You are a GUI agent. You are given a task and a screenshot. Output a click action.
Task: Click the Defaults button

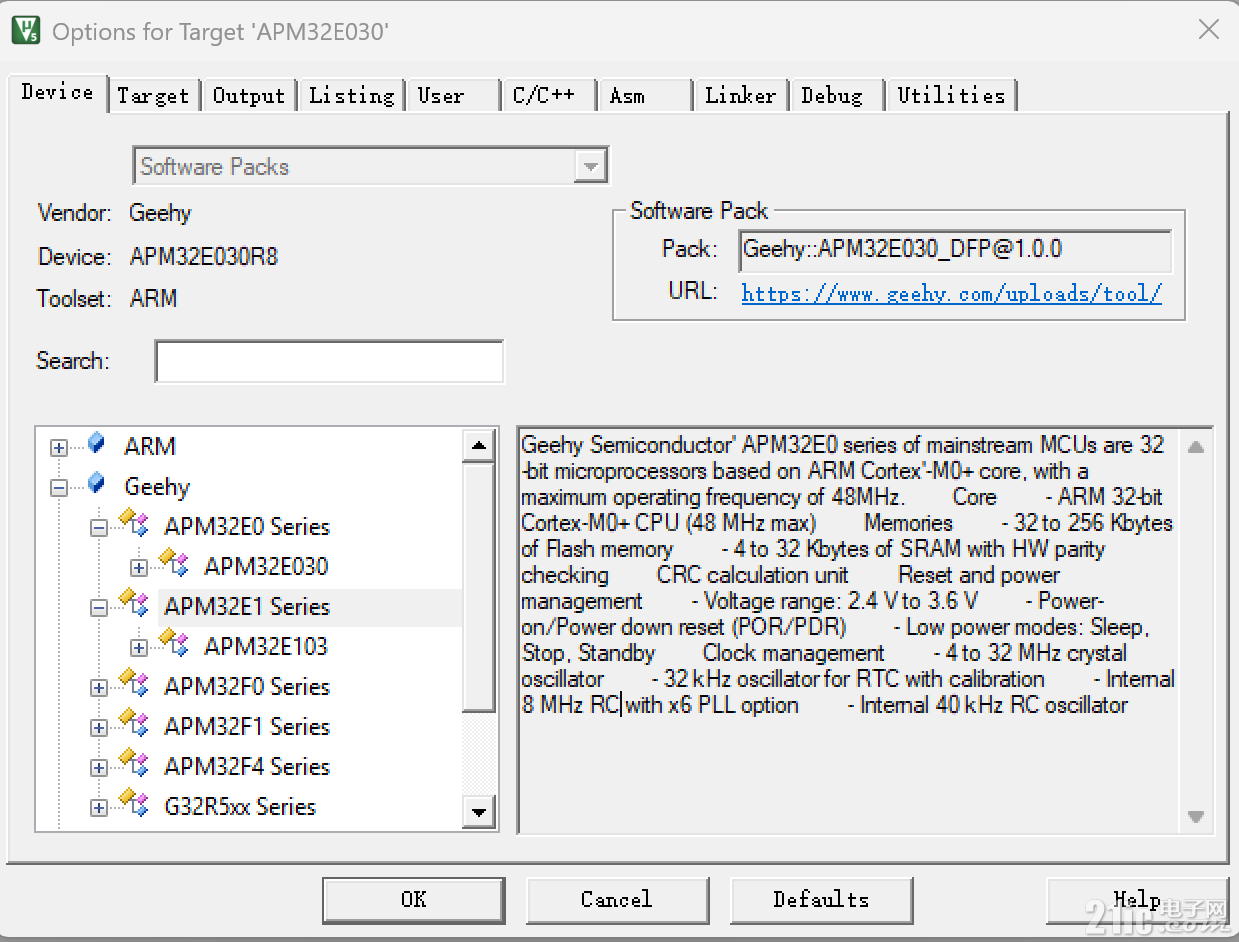821,899
